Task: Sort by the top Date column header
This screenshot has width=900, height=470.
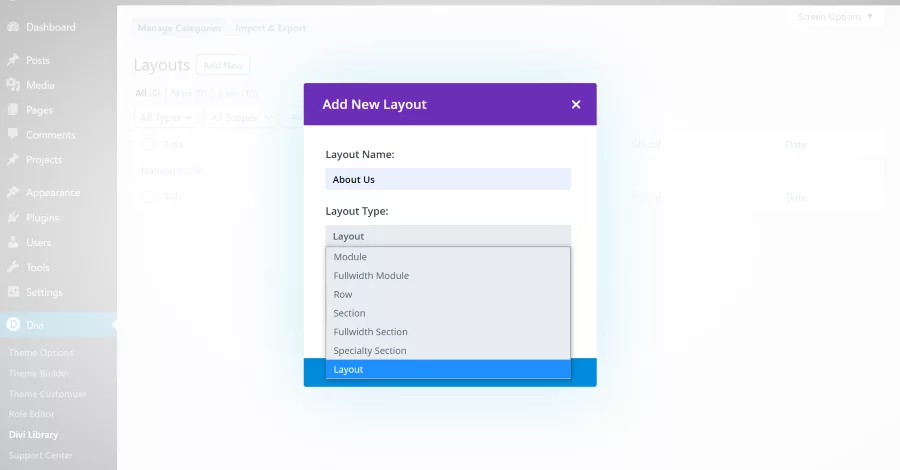Action: point(796,145)
